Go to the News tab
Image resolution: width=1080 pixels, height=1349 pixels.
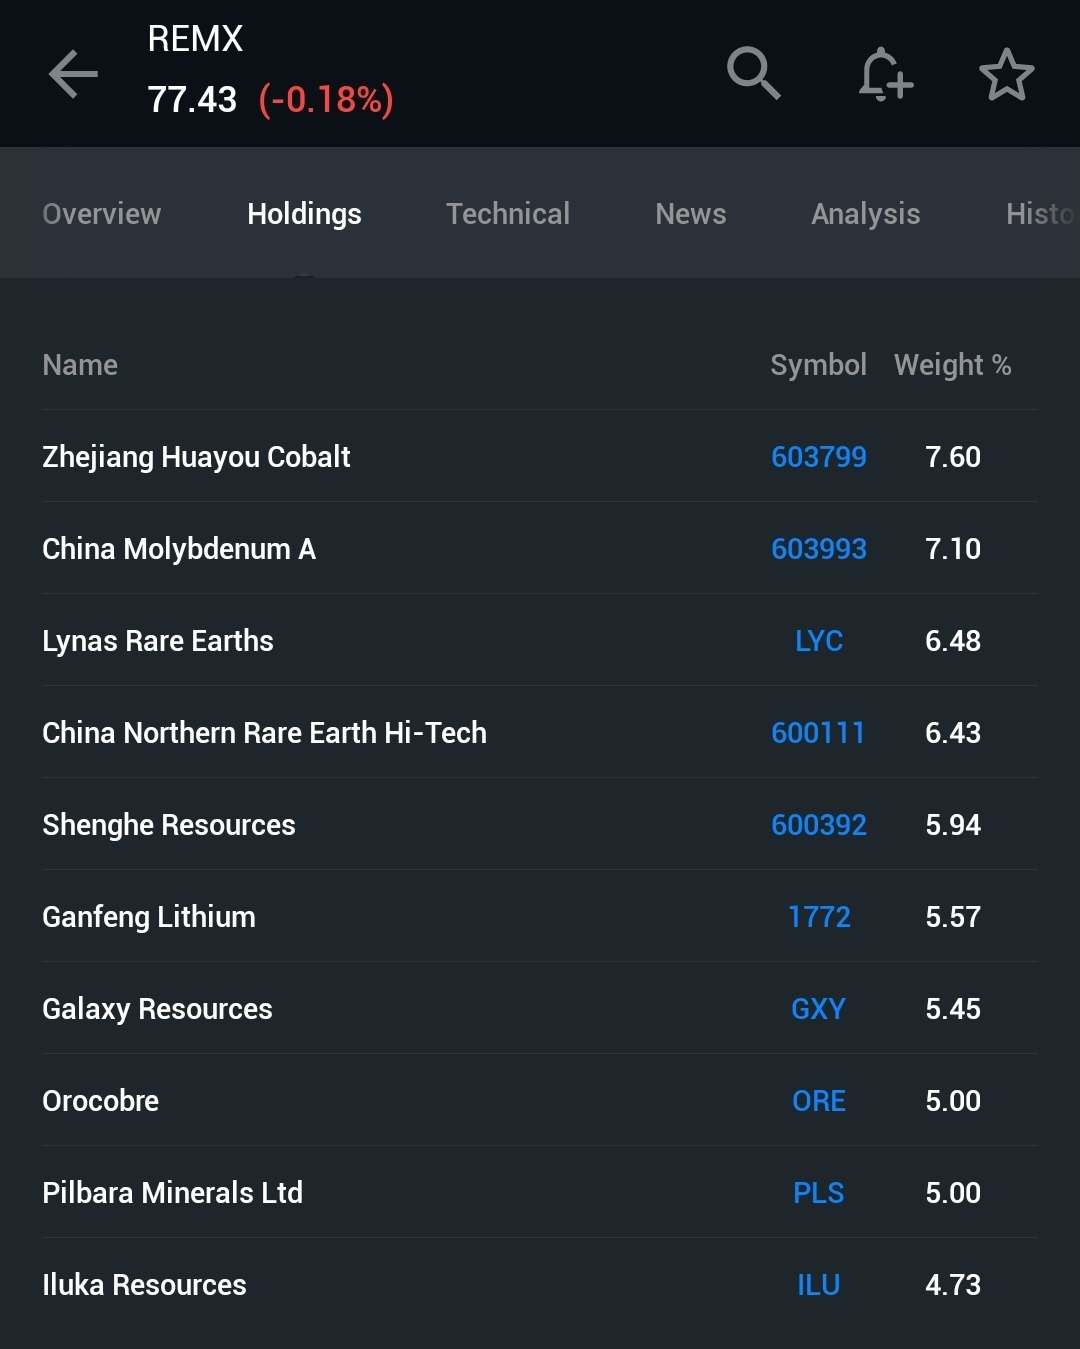691,214
